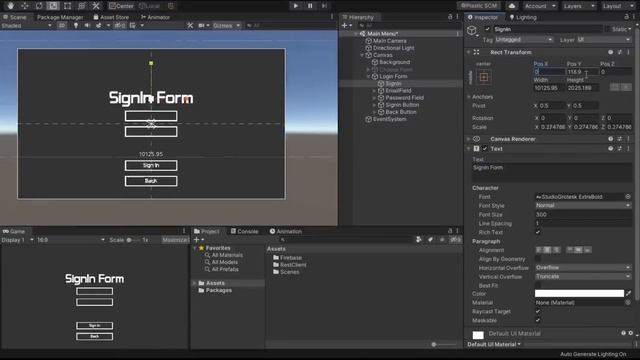Toggle the Best Fit checkbox

pyautogui.click(x=538, y=285)
